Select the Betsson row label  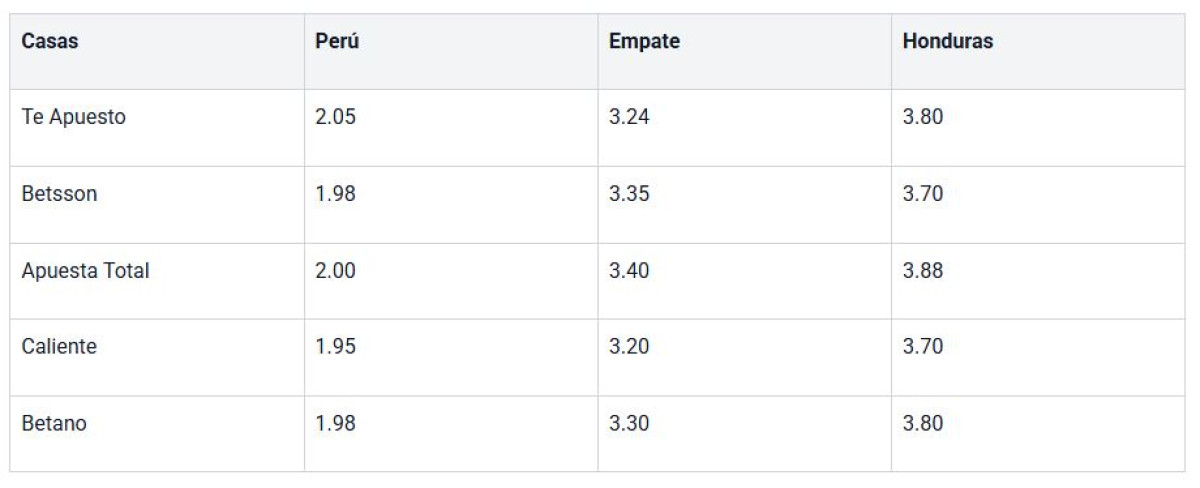pos(59,194)
